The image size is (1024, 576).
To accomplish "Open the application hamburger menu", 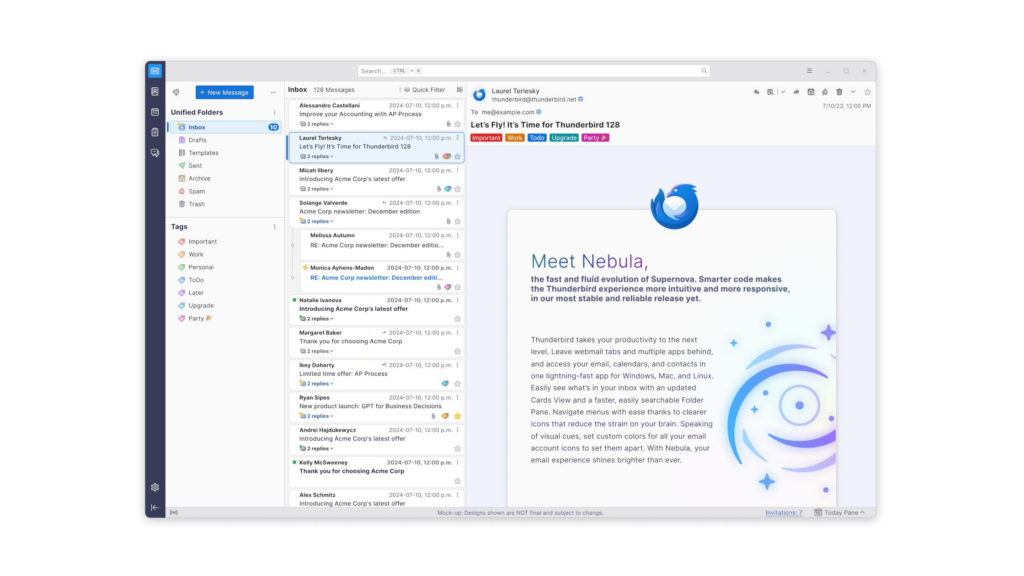I will [x=809, y=71].
